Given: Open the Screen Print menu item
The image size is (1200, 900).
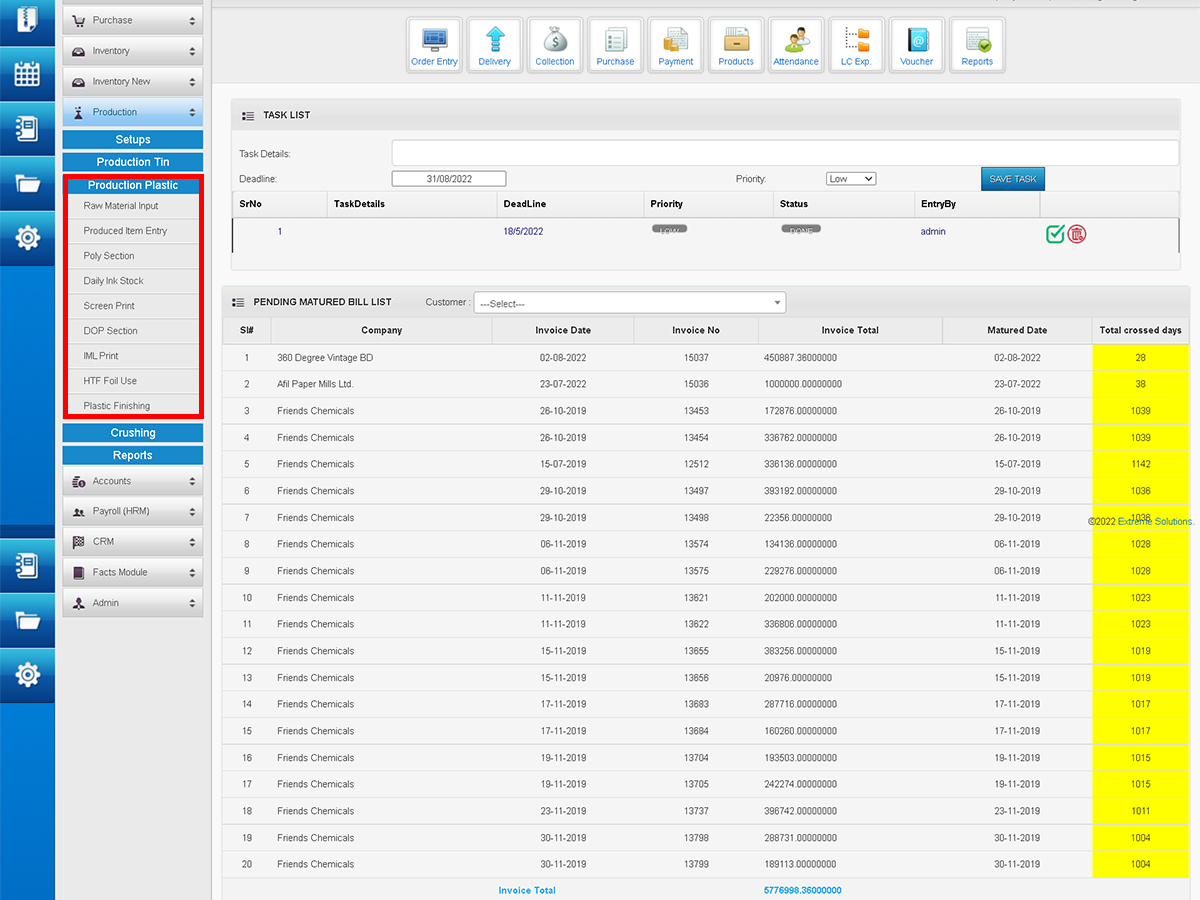Looking at the screenshot, I should tap(109, 306).
